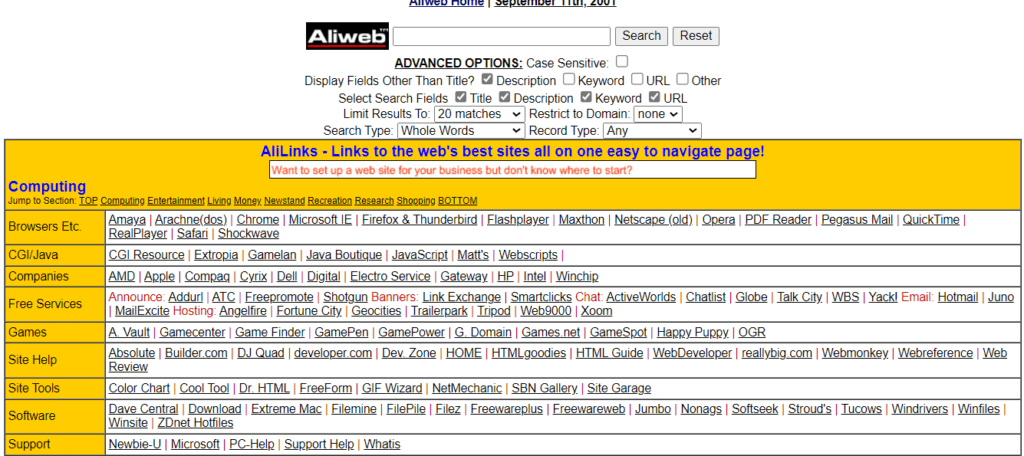The height and width of the screenshot is (456, 1024).
Task: Open the Netscape (old) link
Action: click(x=653, y=220)
